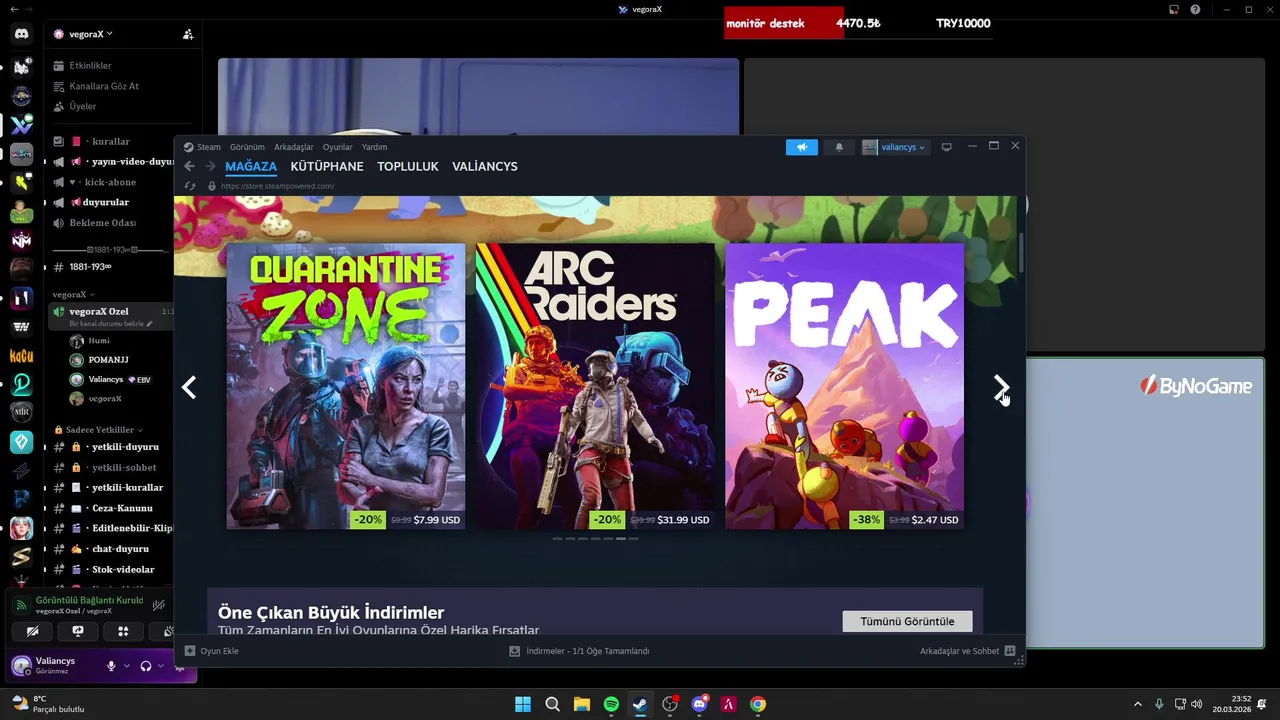
Task: Open VALIANCYS profile tab
Action: coord(485,166)
